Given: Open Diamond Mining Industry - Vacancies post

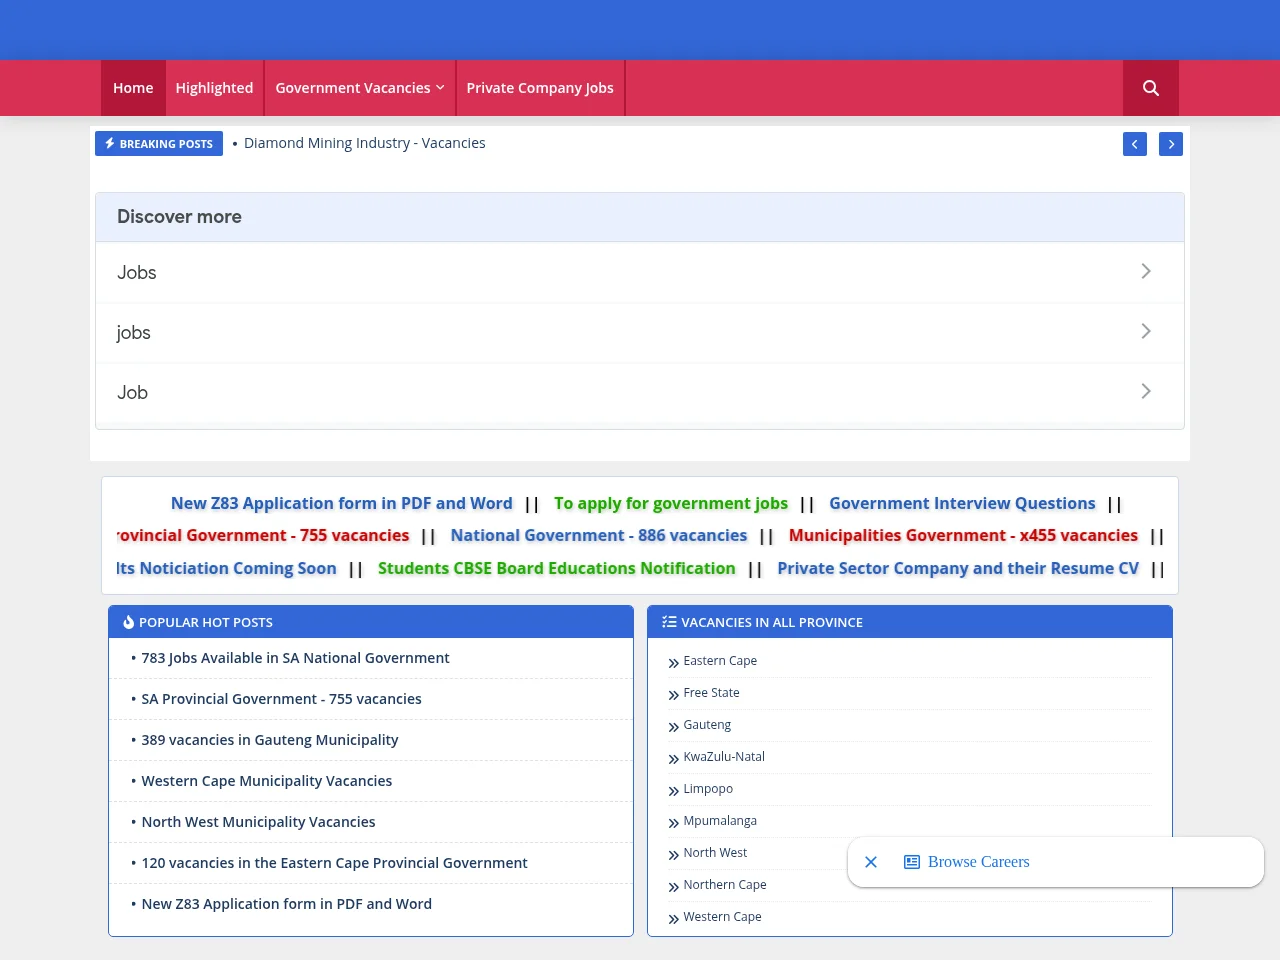Looking at the screenshot, I should [x=365, y=143].
